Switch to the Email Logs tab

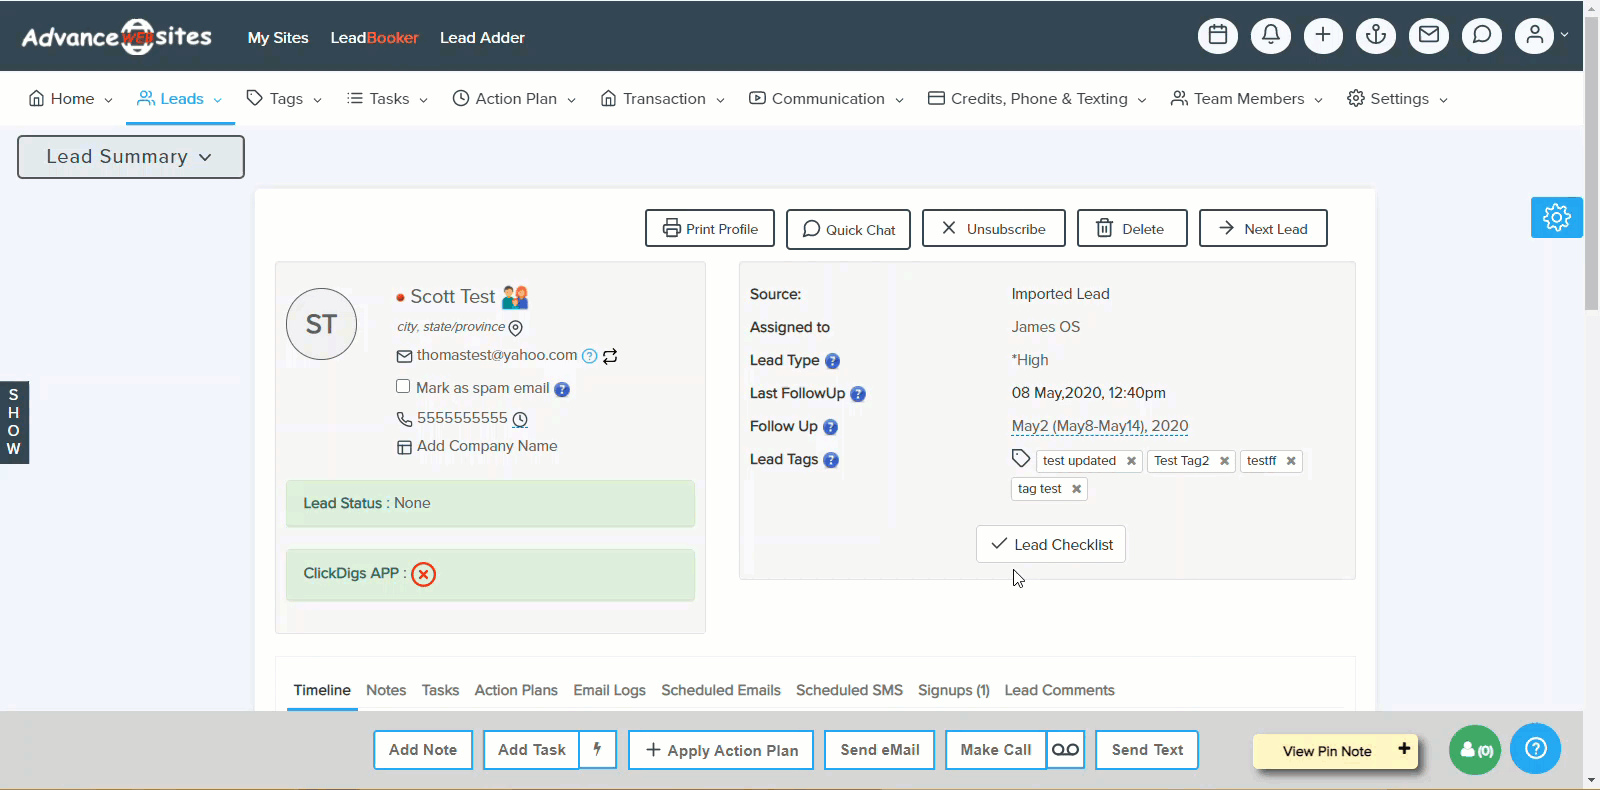click(609, 690)
